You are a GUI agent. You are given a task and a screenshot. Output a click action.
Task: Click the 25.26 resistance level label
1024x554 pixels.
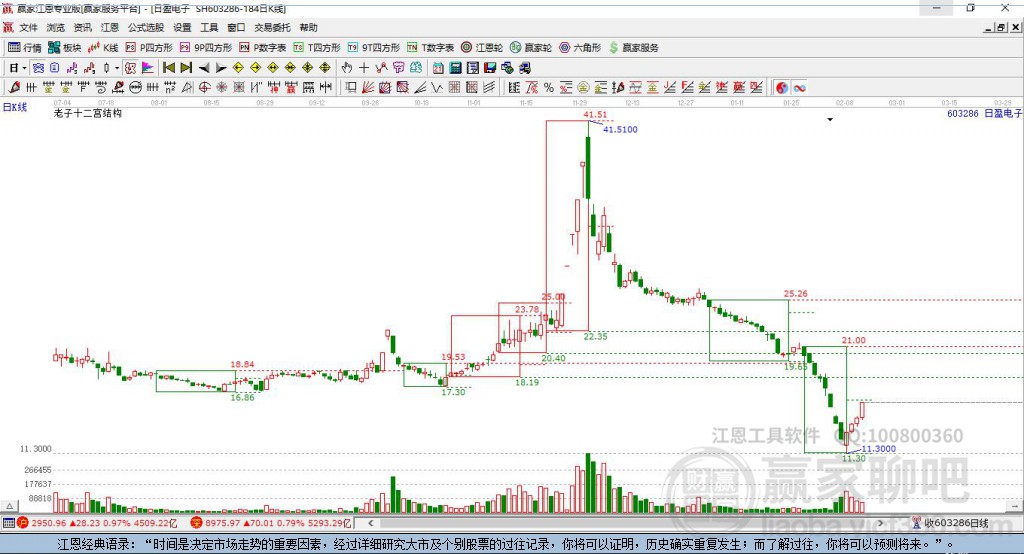(795, 294)
